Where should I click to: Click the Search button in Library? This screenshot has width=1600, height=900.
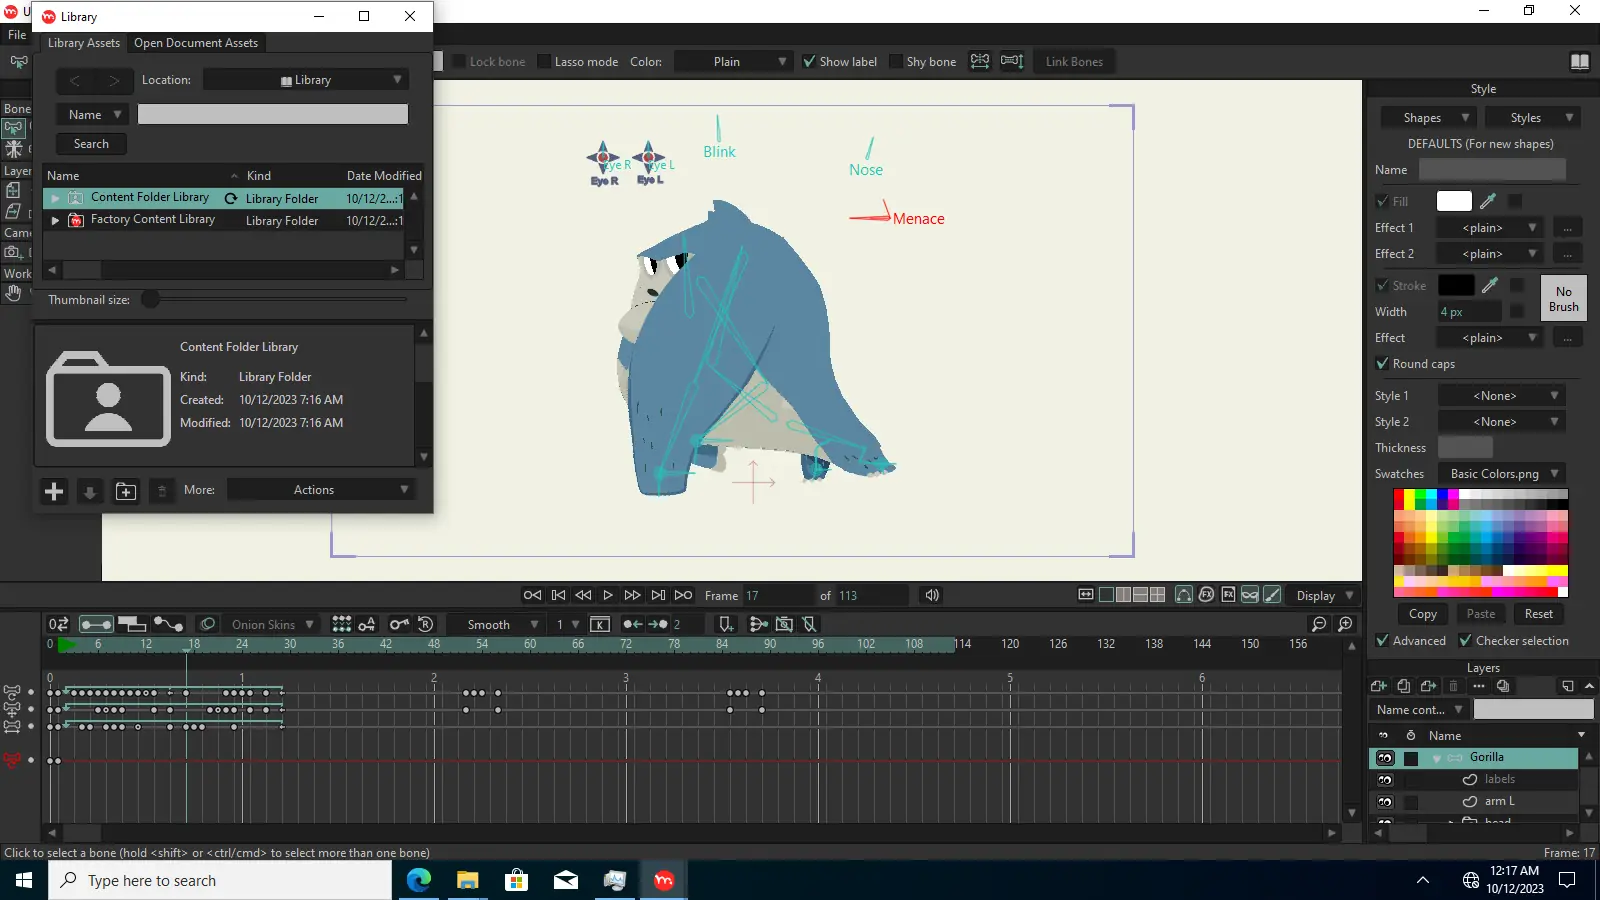91,144
